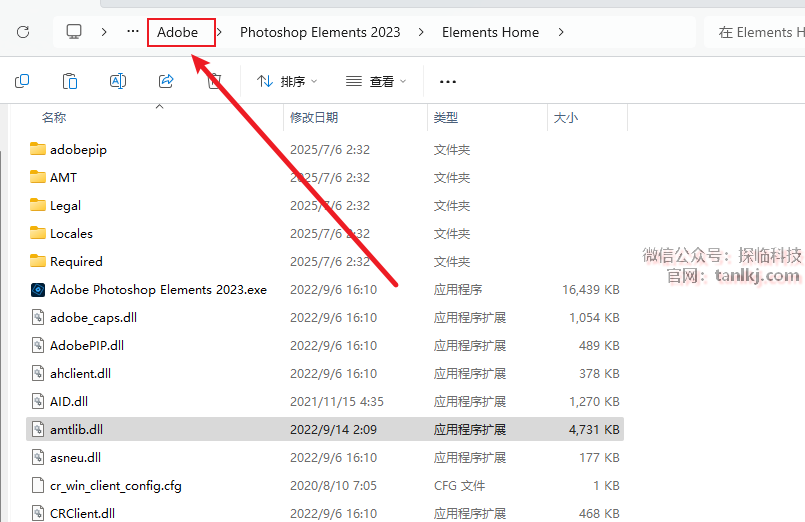This screenshot has height=522, width=805.
Task: Sort by the 类型 column header
Action: 446,118
